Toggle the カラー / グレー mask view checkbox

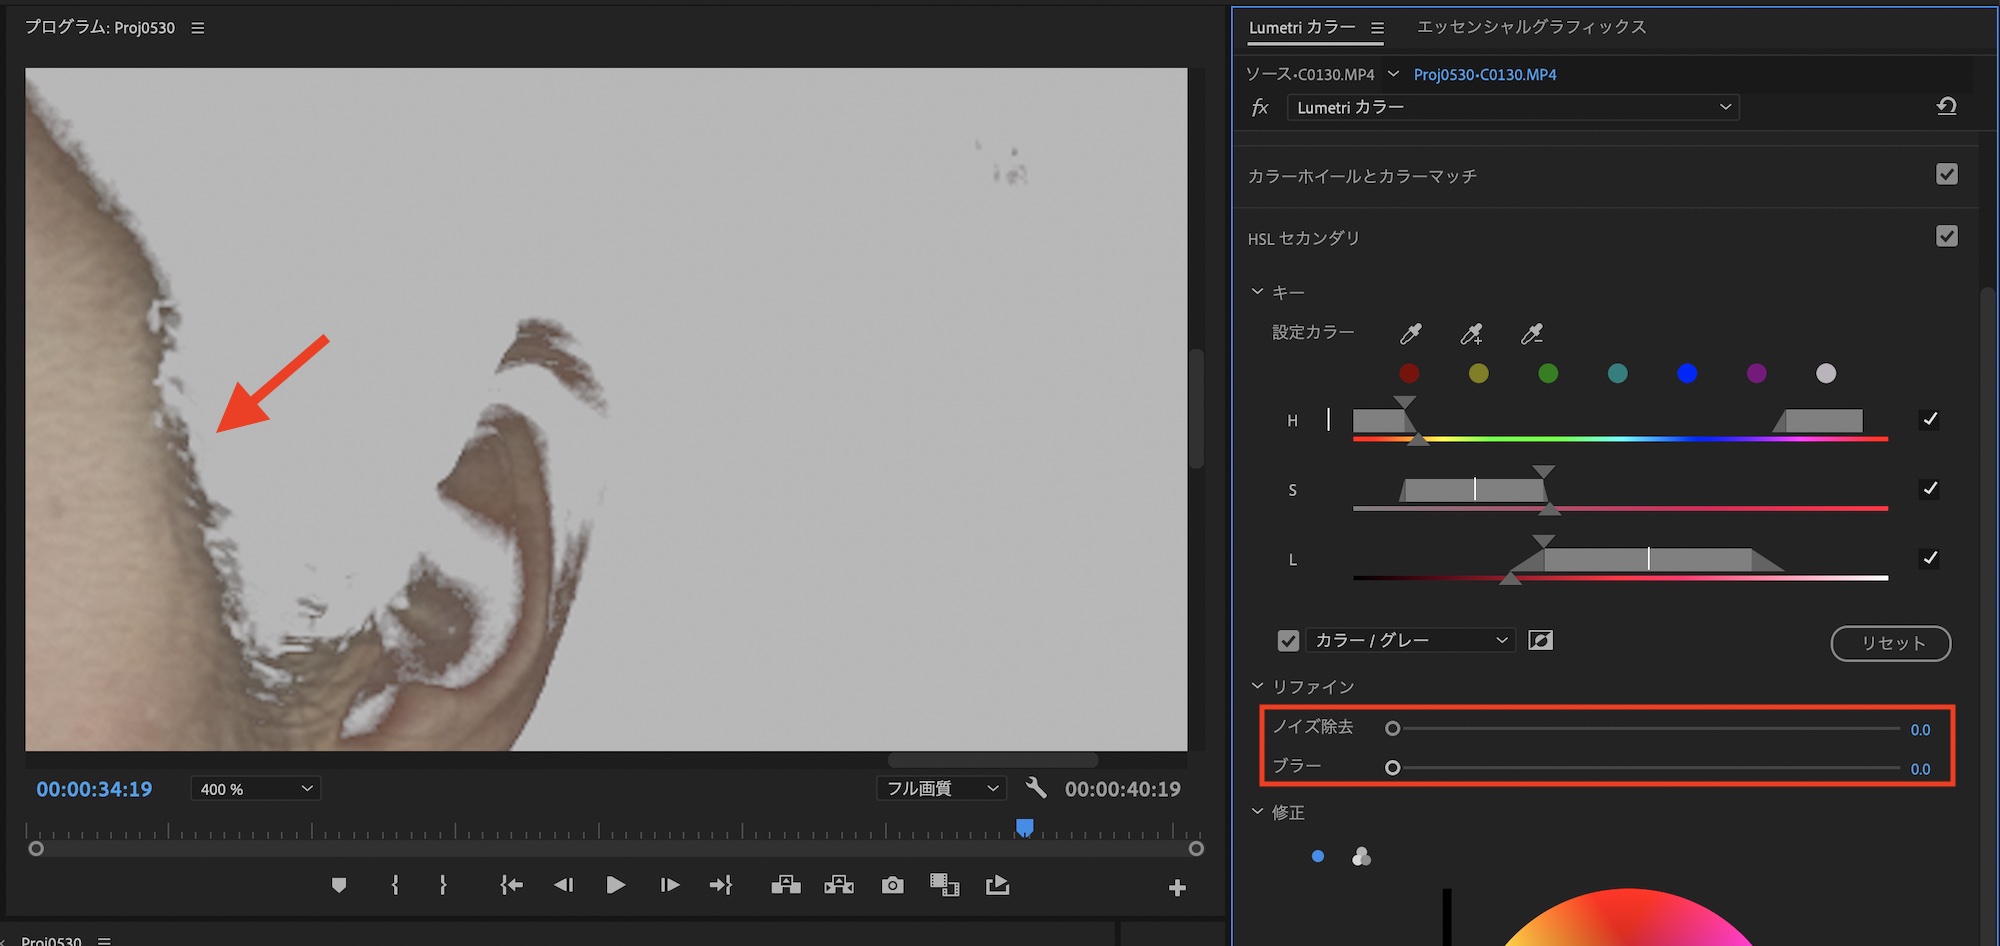pyautogui.click(x=1288, y=641)
